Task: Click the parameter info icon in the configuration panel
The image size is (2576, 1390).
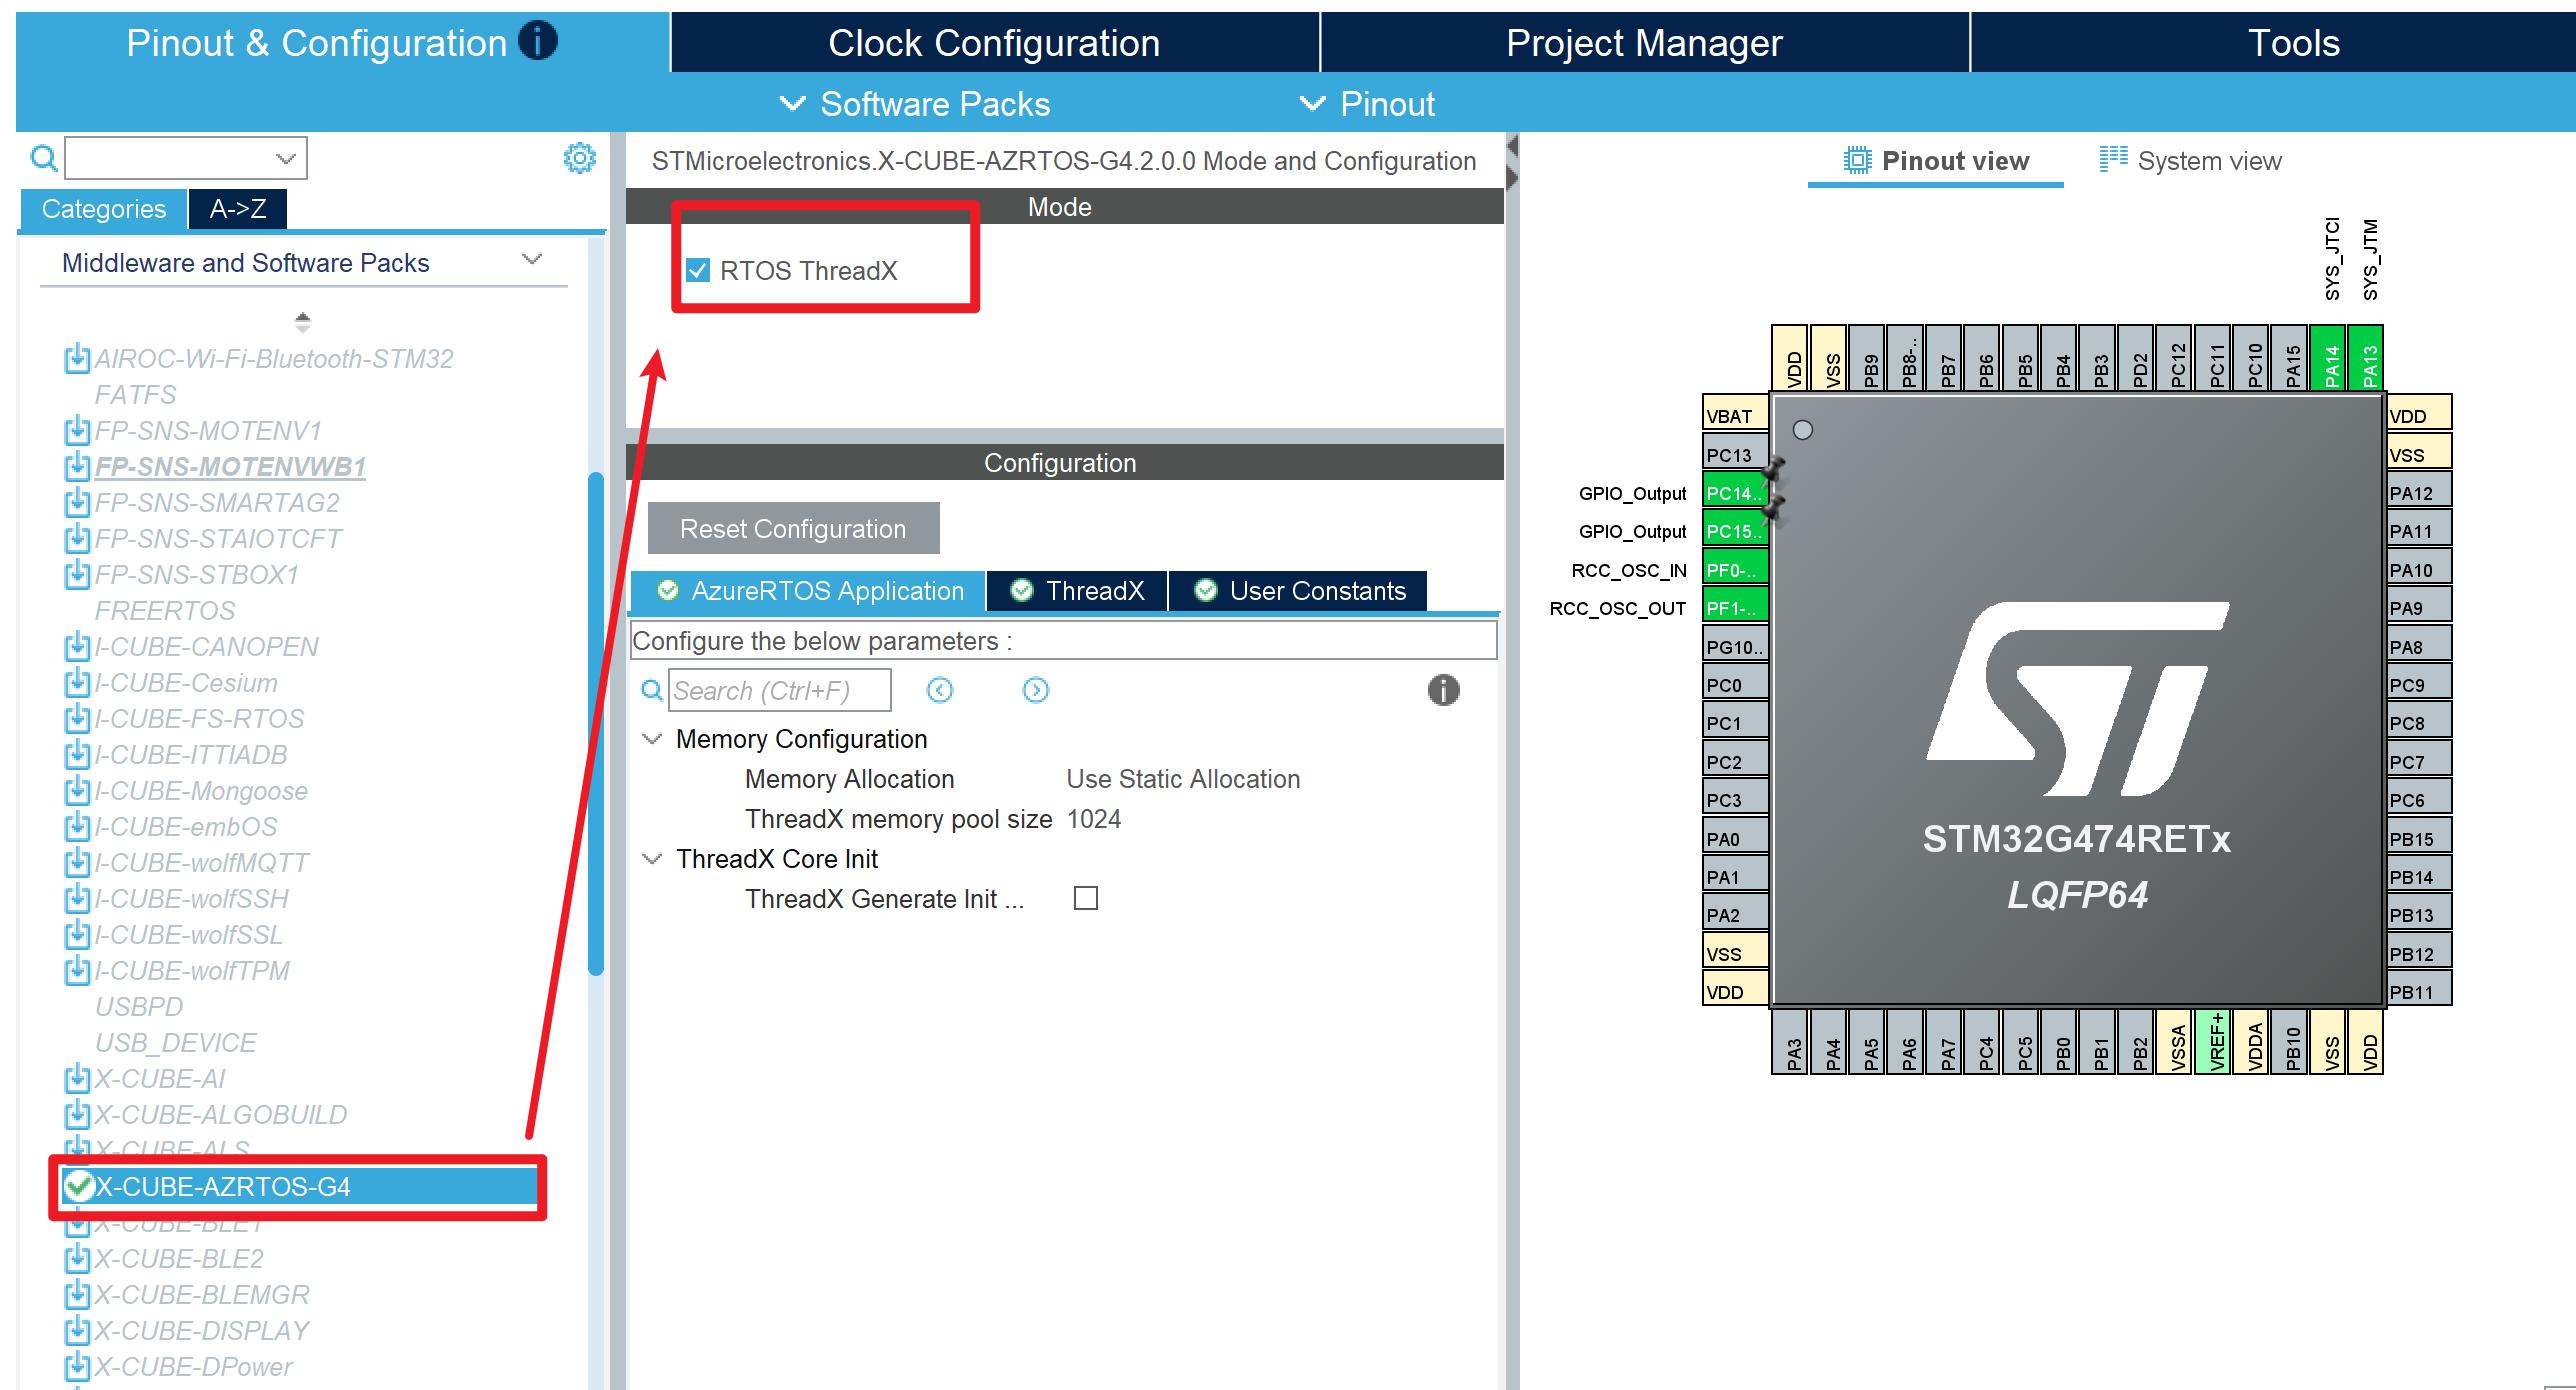Action: coord(1443,690)
